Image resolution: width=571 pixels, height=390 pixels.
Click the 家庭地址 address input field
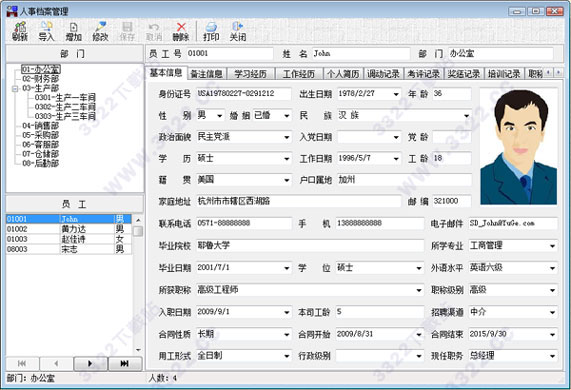coord(298,201)
